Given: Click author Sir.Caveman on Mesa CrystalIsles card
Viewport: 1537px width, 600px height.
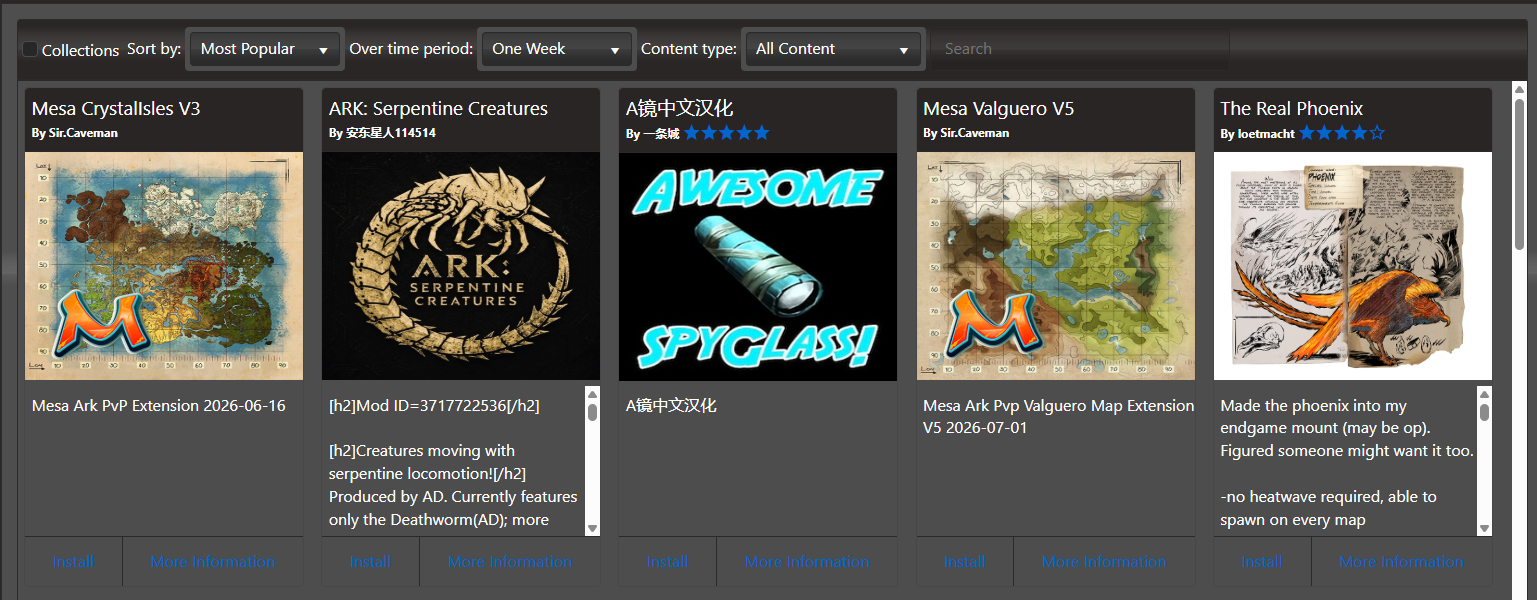Looking at the screenshot, I should (x=83, y=133).
